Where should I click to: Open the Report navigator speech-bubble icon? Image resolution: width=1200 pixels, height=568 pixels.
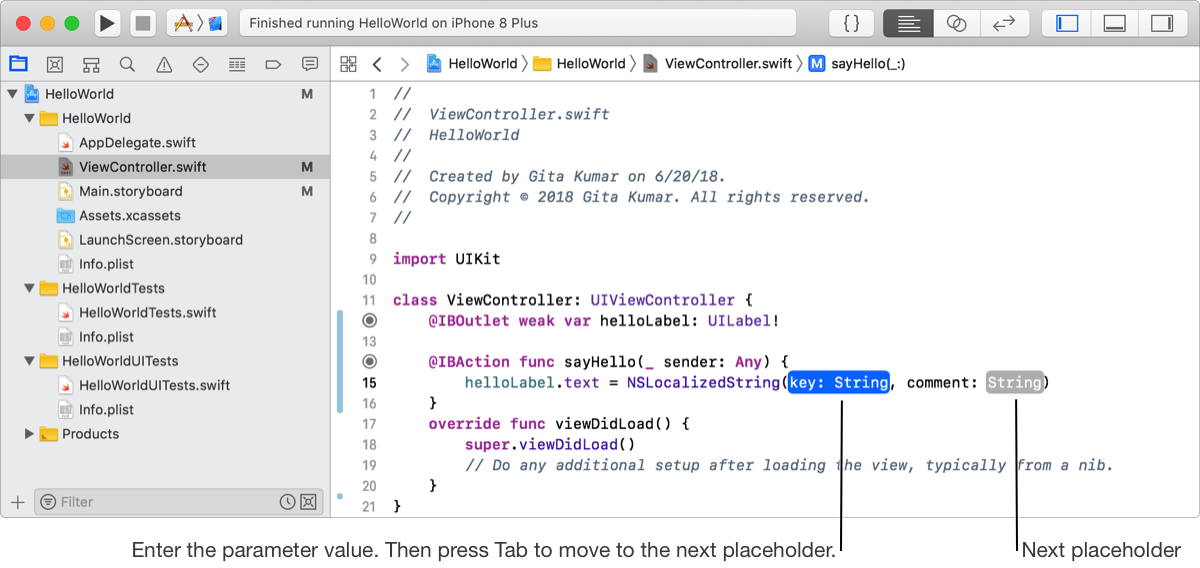coord(310,64)
